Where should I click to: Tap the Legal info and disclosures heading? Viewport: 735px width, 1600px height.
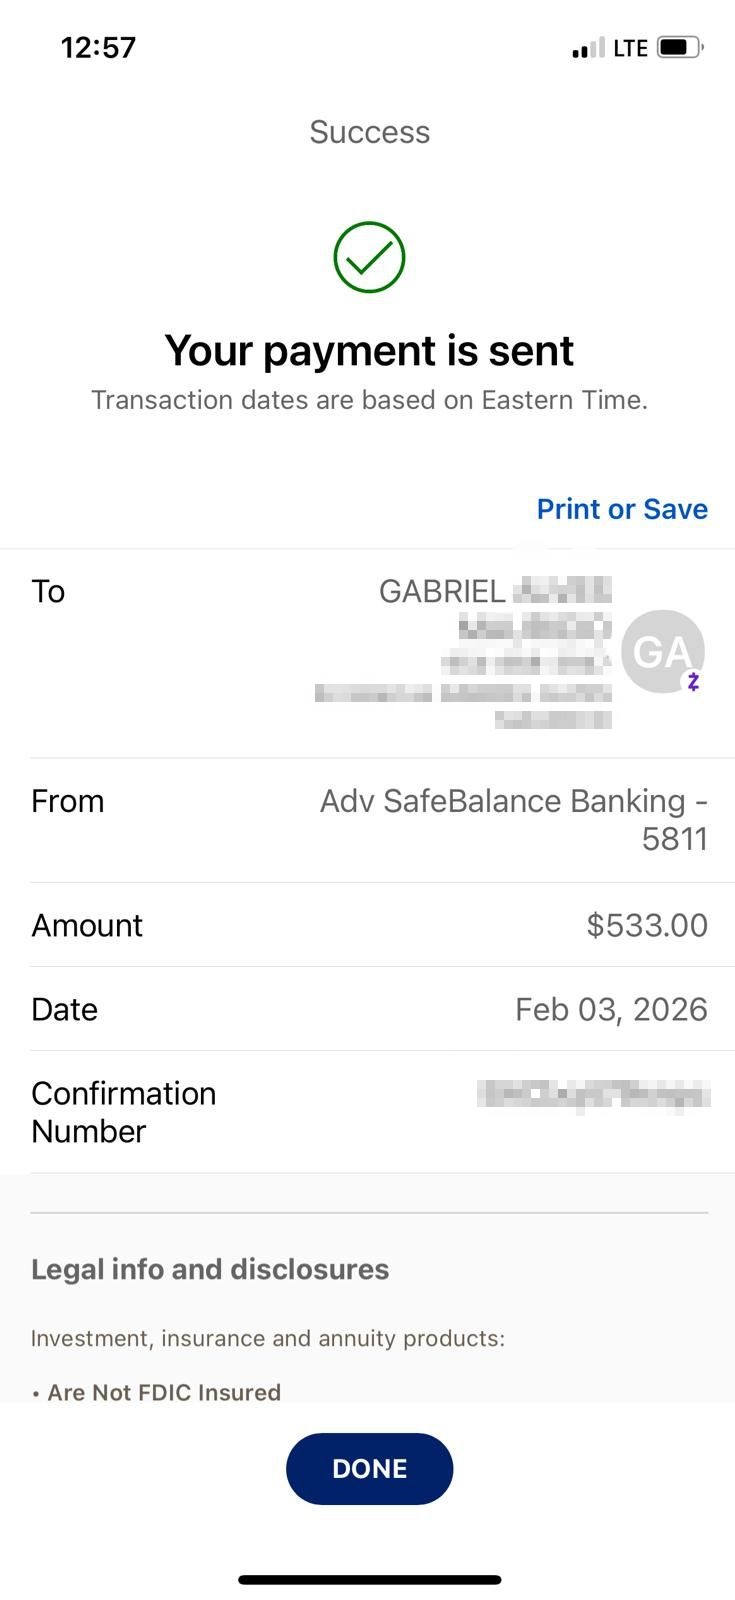[210, 1269]
